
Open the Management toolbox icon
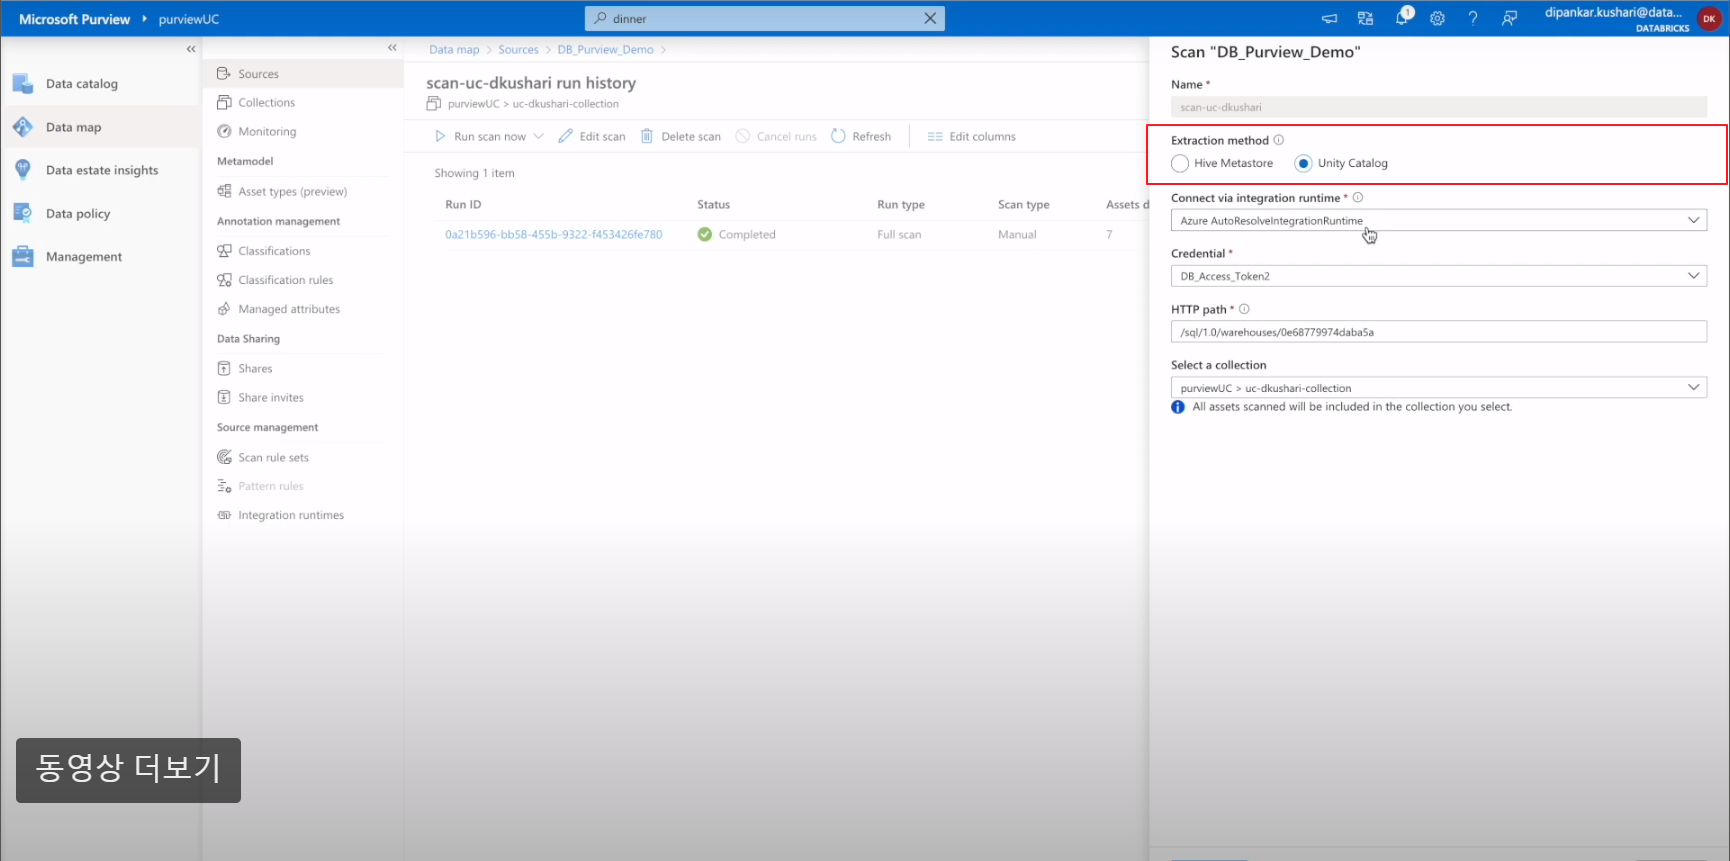pyautogui.click(x=23, y=257)
